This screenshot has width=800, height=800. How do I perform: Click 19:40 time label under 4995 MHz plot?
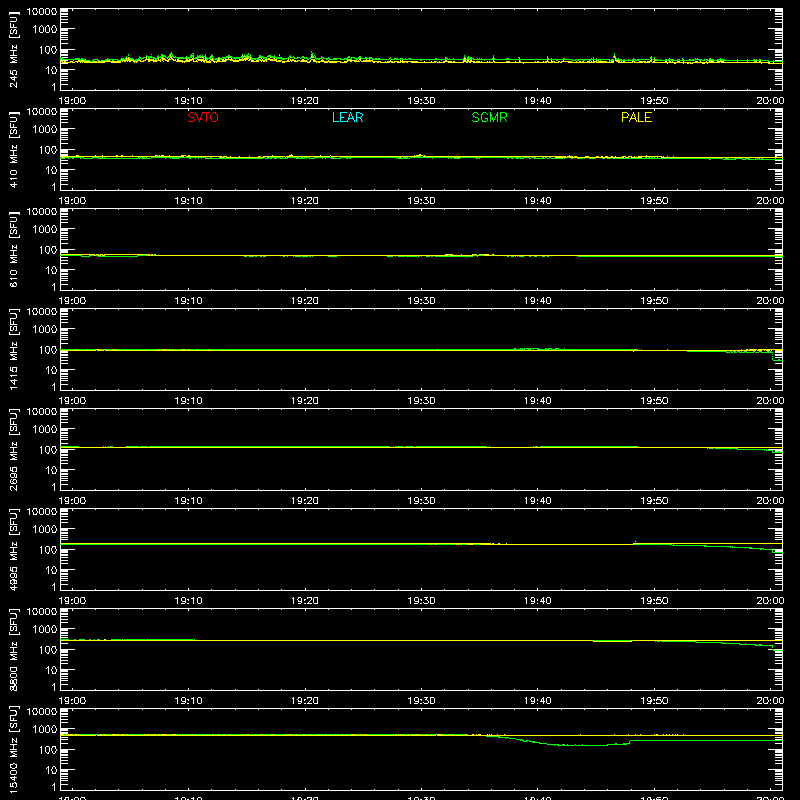pos(538,601)
